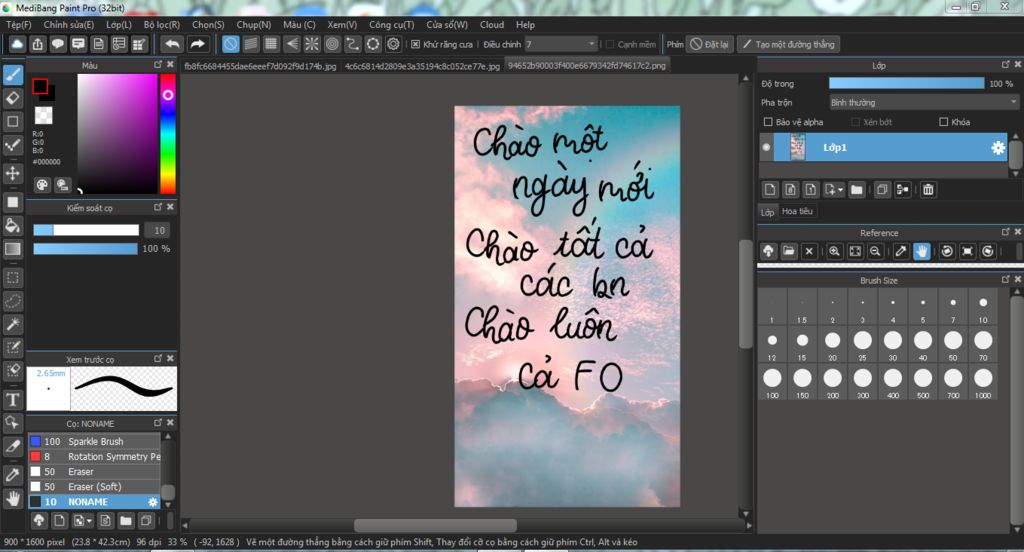Select the Lasso selection tool
Viewport: 1024px width, 552px height.
[x=12, y=301]
